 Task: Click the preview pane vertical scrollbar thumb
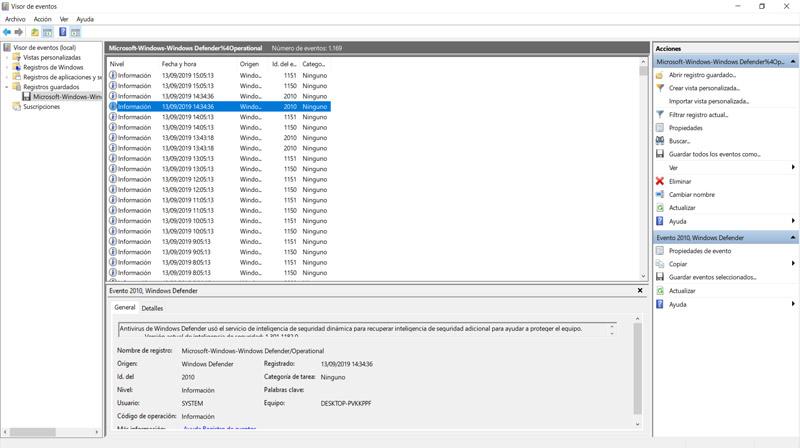(637, 368)
